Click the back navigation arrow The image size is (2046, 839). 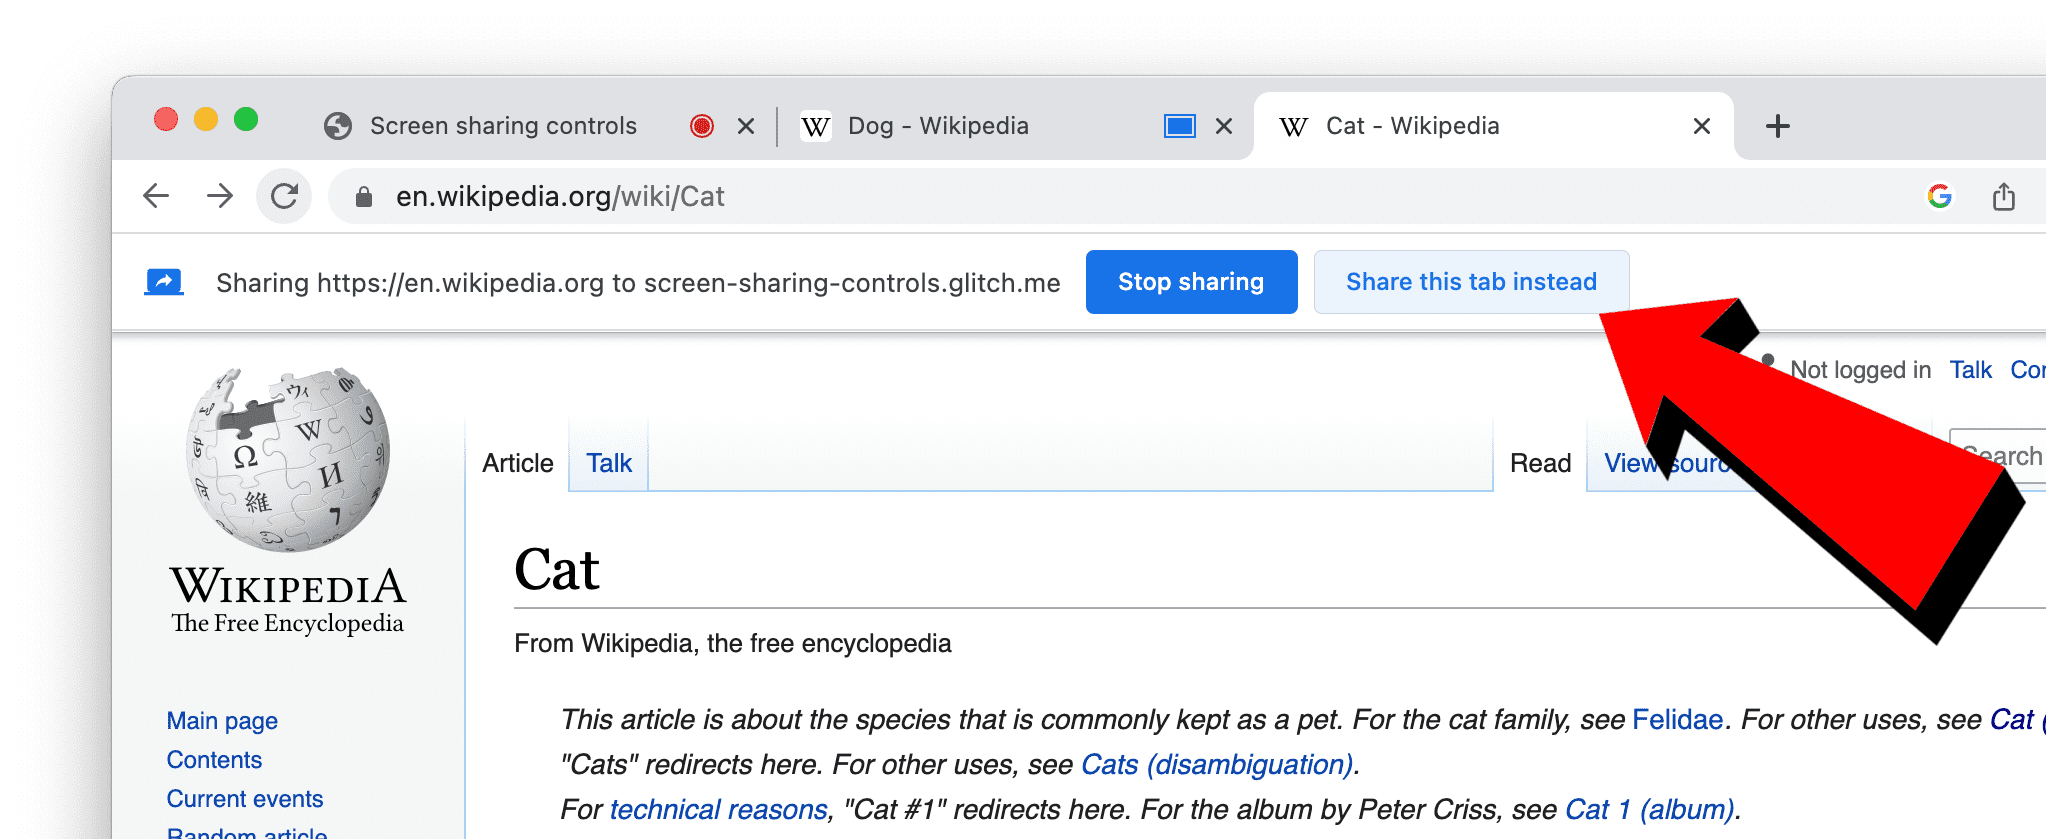pyautogui.click(x=156, y=196)
